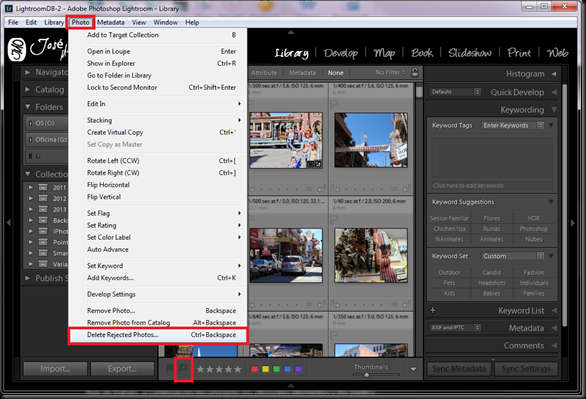This screenshot has width=586, height=399.
Task: Click the add keywords input field
Action: 492,186
